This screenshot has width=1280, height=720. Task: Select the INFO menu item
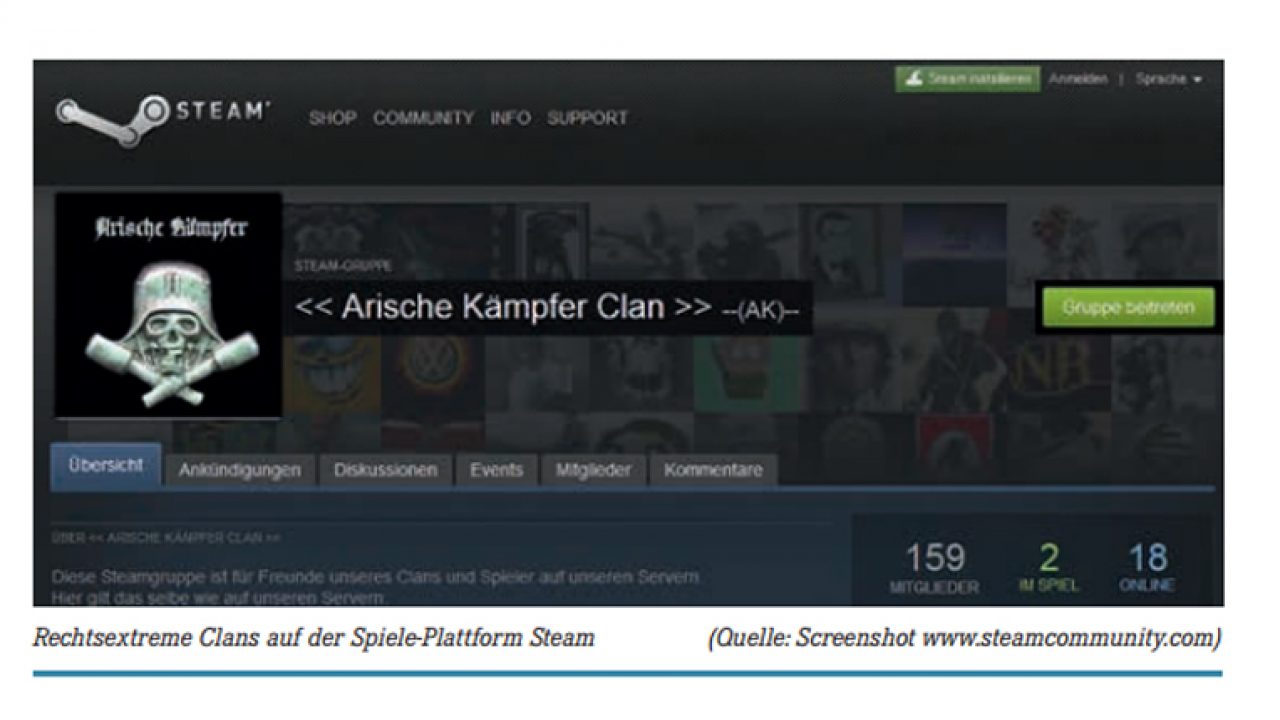click(x=510, y=118)
